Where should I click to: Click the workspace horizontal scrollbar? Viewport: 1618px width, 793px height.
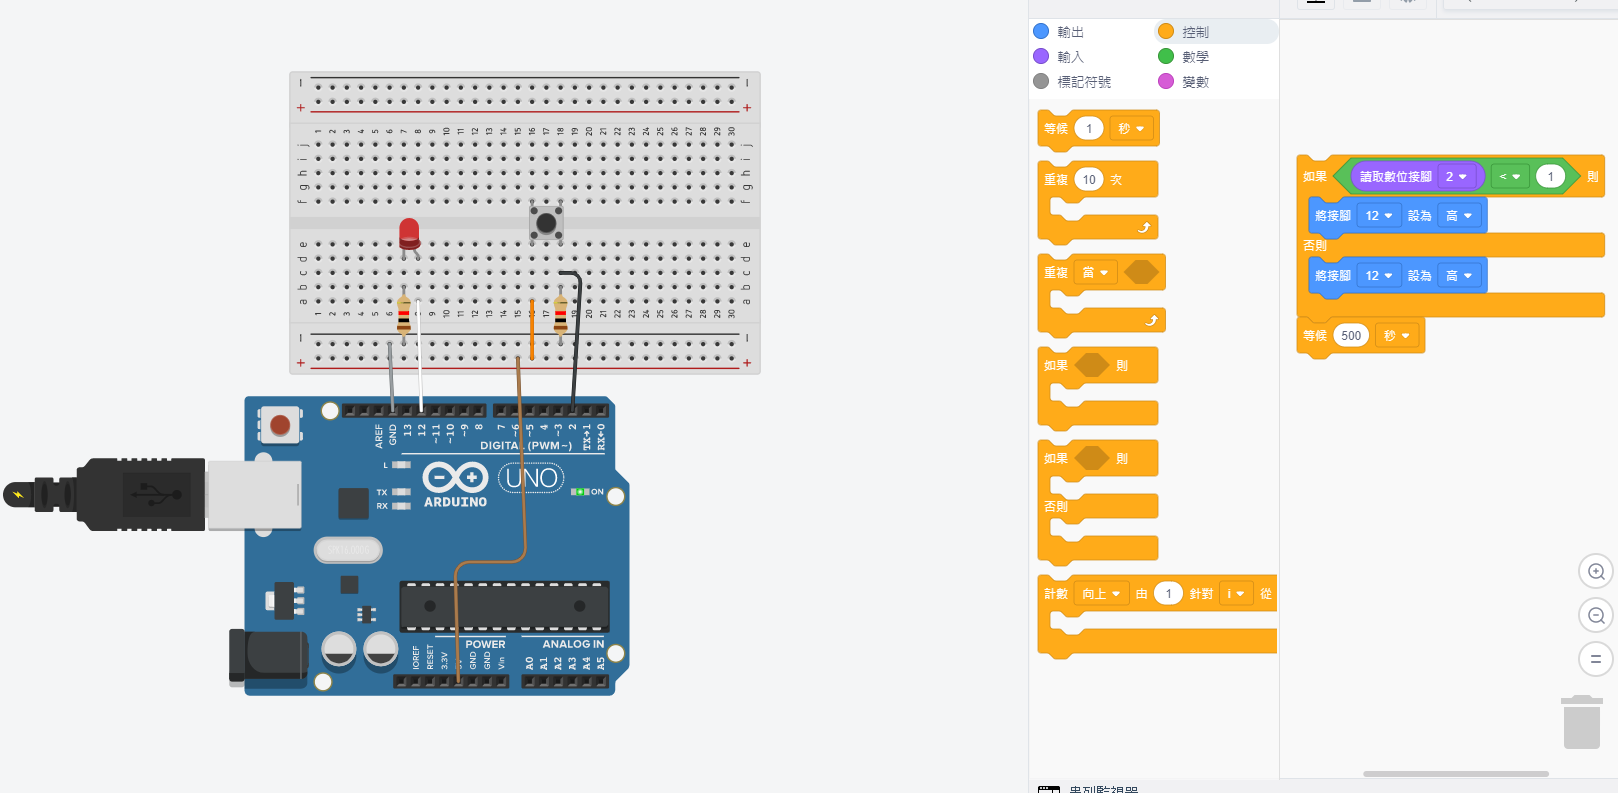point(1455,774)
